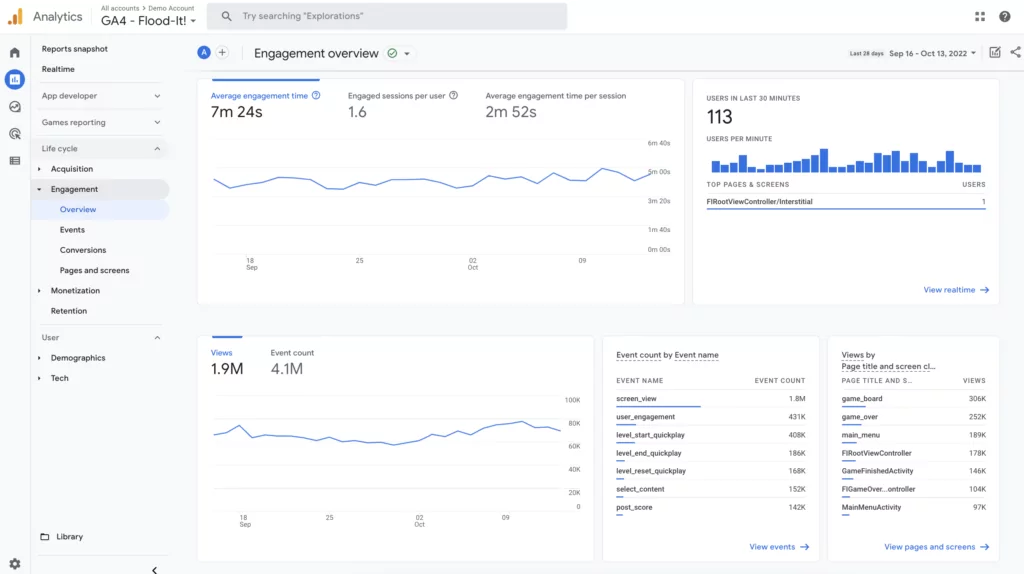Open the report status checkmark dropdown
The height and width of the screenshot is (574, 1024).
pos(398,54)
